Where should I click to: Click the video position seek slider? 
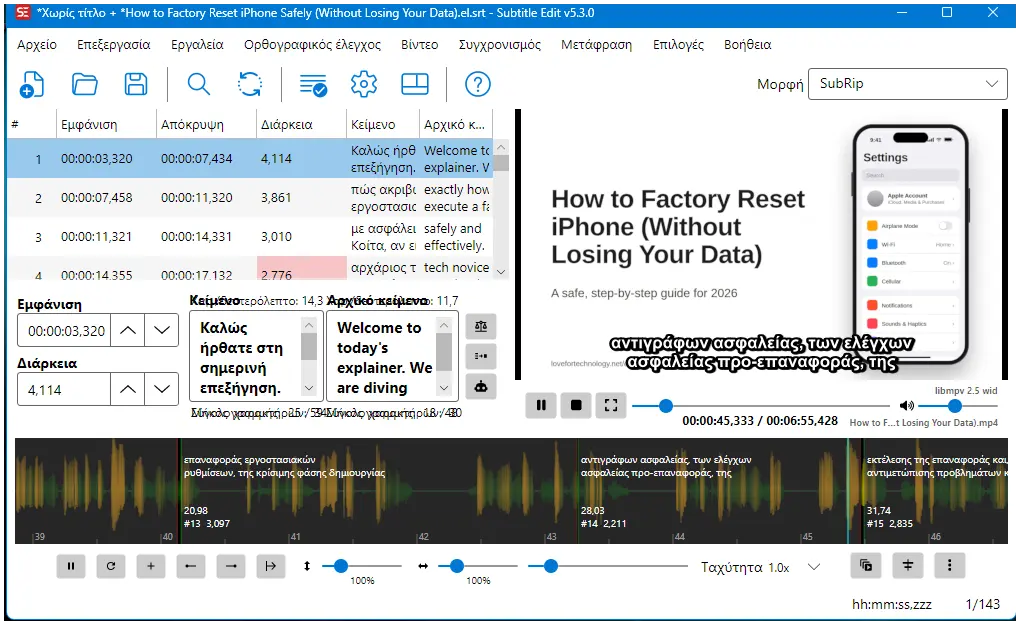point(760,406)
